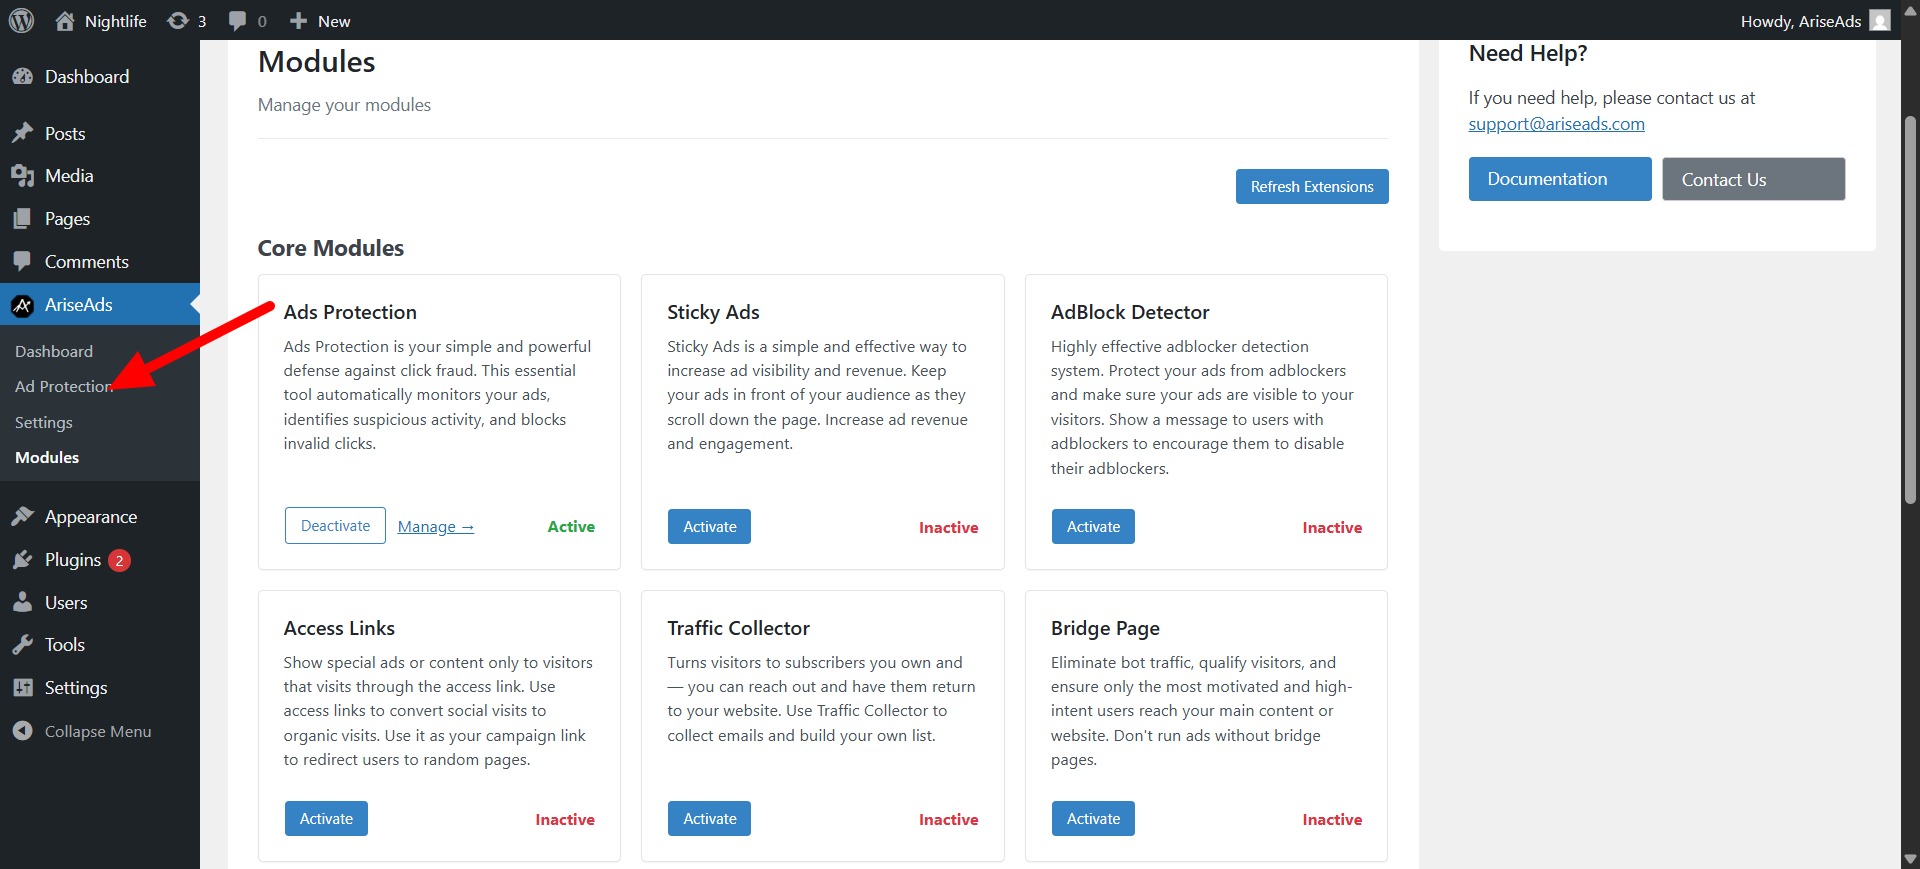Click the Inactive status of AdBlock Detector
The width and height of the screenshot is (1920, 869).
point(1332,528)
